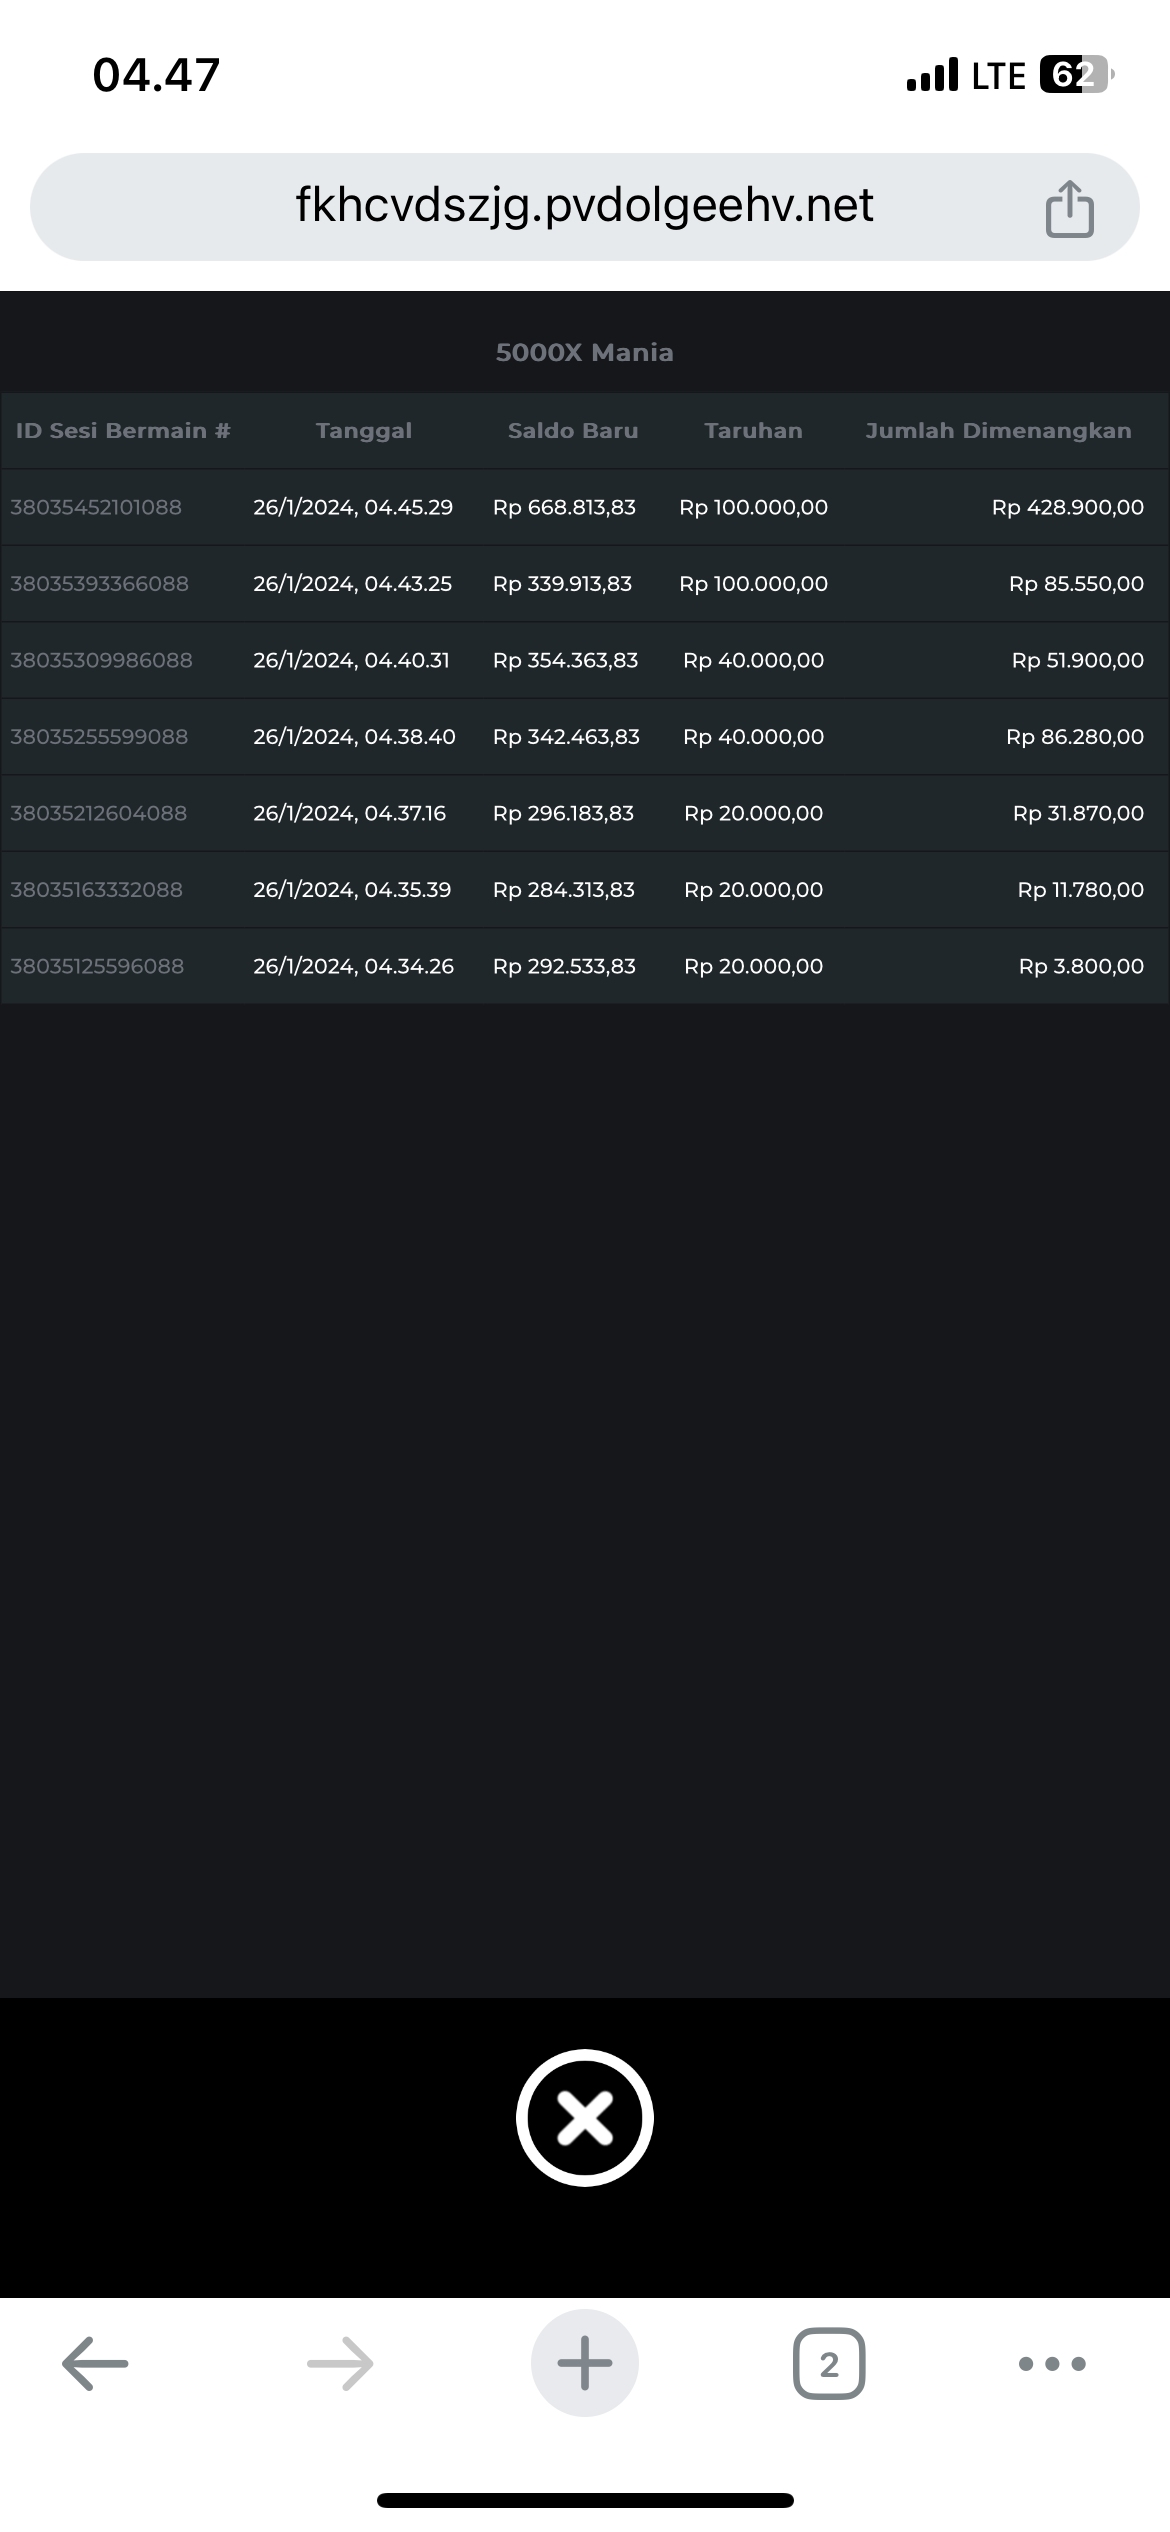
Task: Open the three-dot browser menu
Action: (1051, 2363)
